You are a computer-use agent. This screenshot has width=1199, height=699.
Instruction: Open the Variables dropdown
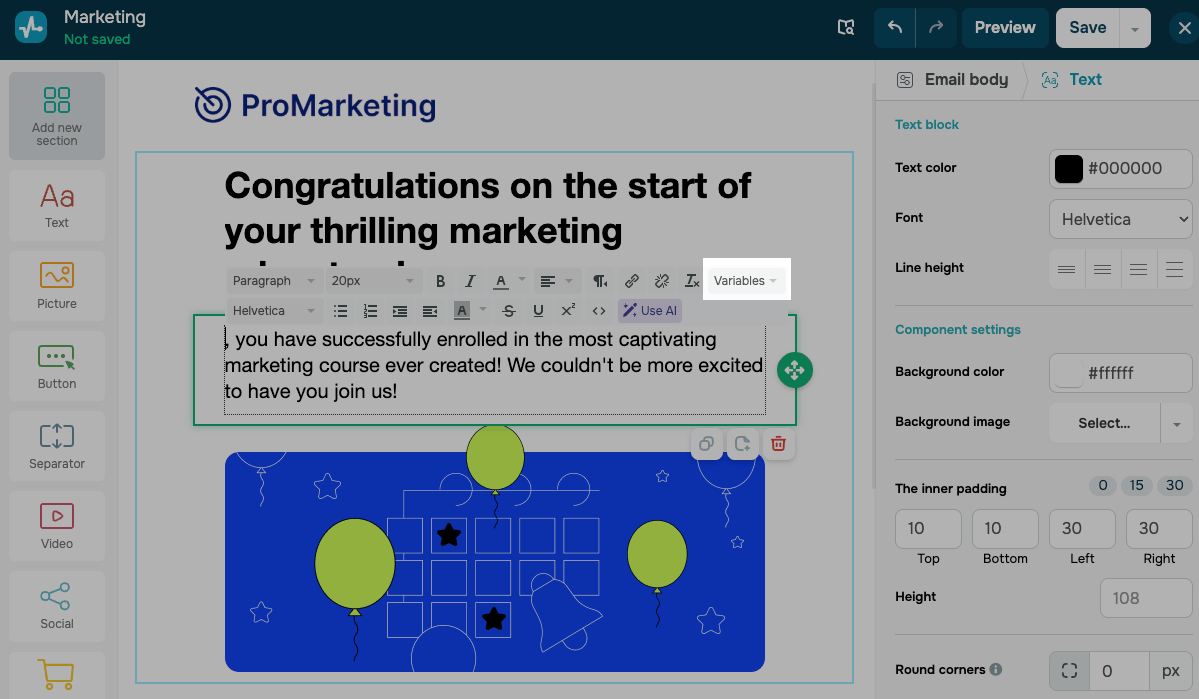click(745, 281)
